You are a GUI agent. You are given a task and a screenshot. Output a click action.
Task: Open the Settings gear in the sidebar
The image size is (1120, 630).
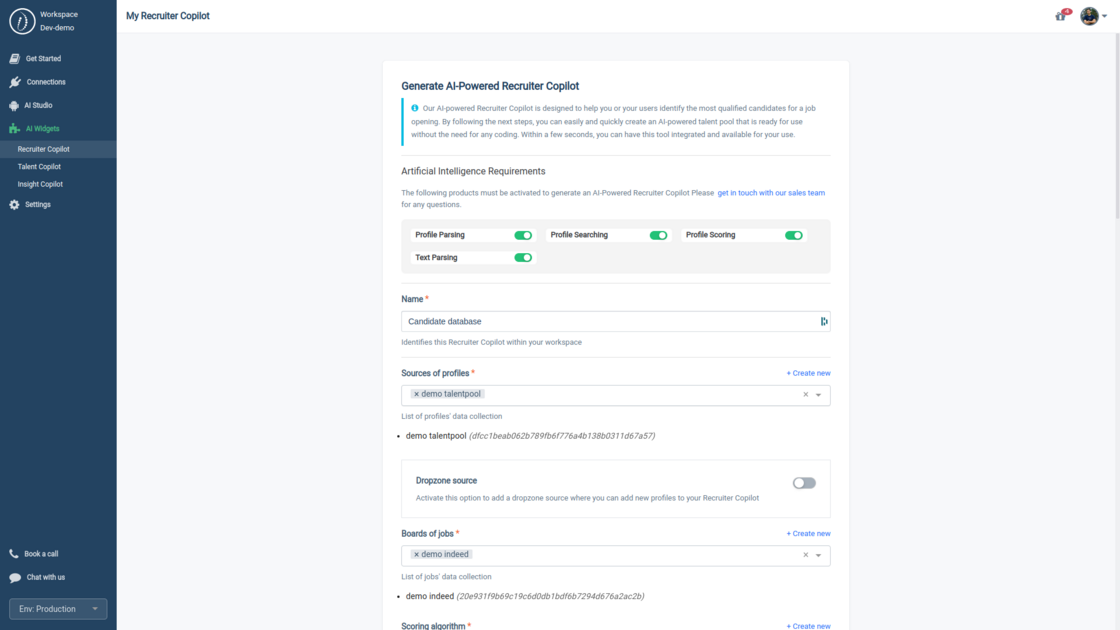12,204
